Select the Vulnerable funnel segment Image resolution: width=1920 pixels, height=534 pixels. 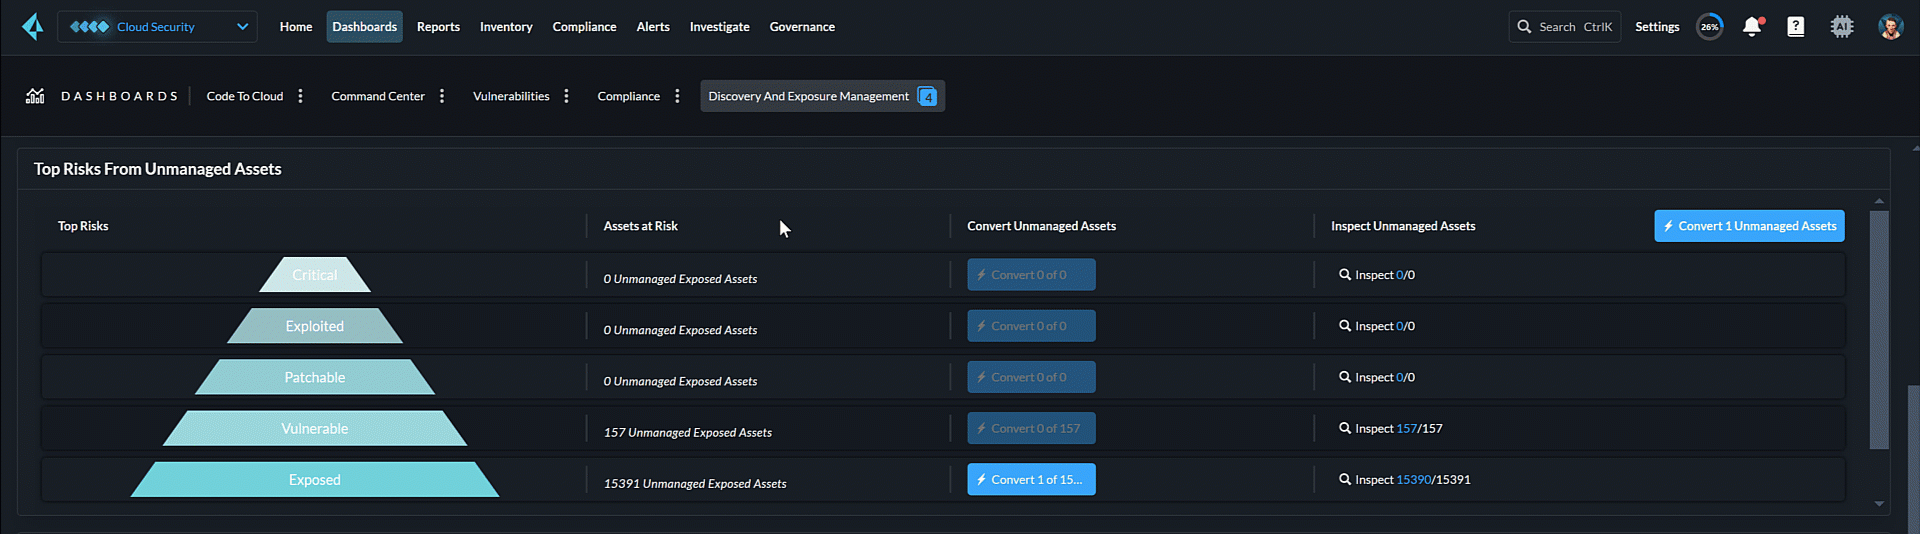point(315,428)
